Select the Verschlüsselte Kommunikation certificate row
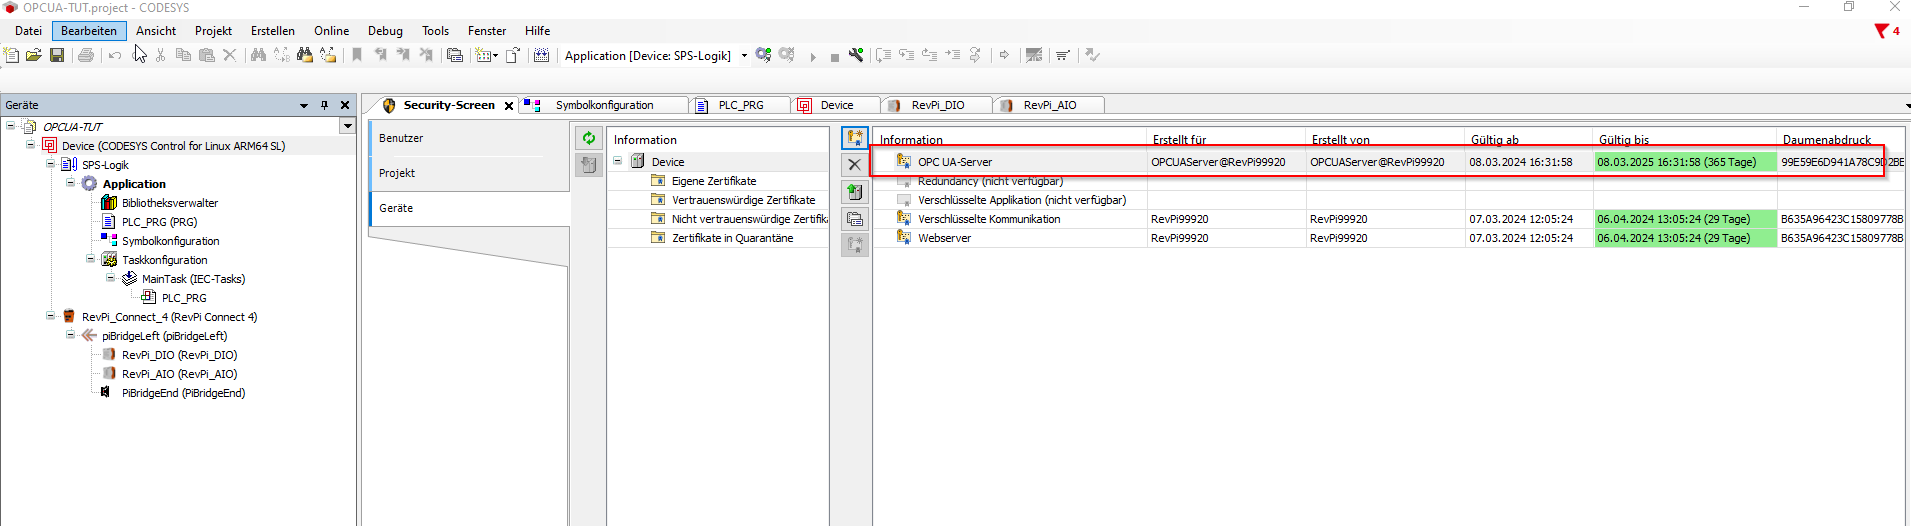The height and width of the screenshot is (526, 1911). pyautogui.click(x=1388, y=219)
